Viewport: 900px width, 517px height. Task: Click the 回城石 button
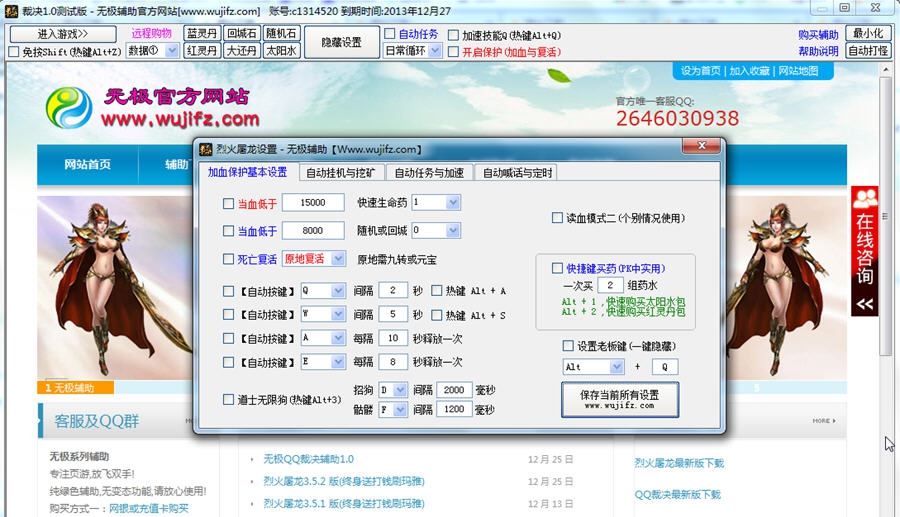(242, 34)
